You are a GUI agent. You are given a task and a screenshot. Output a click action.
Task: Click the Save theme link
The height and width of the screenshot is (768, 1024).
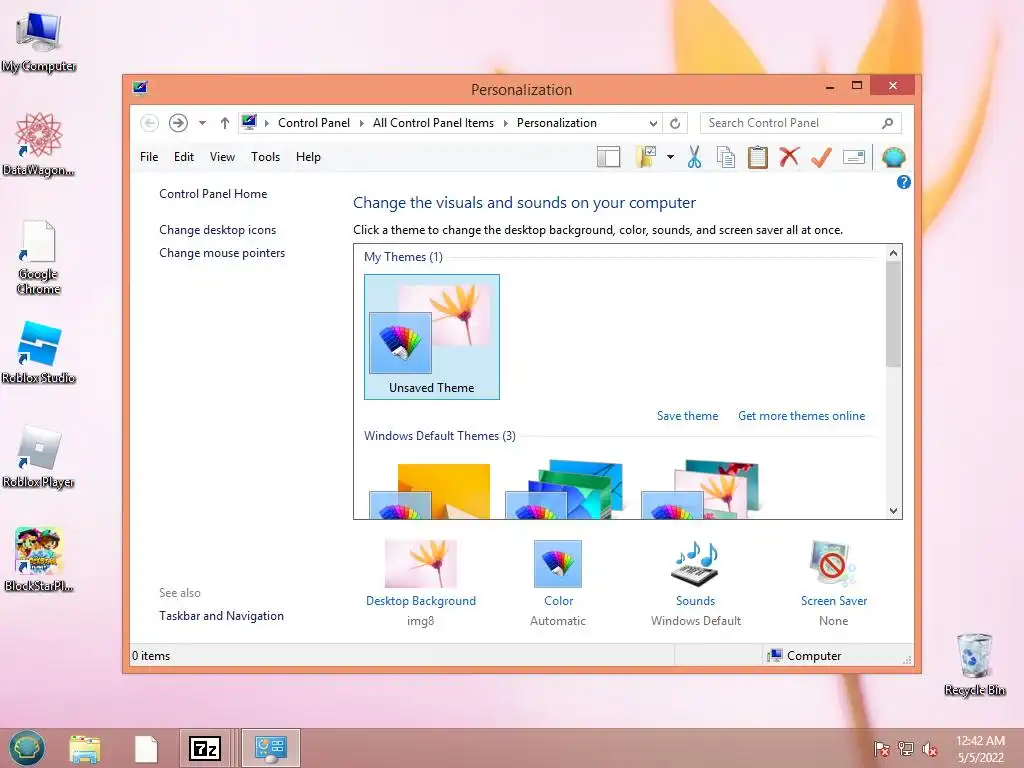click(687, 416)
